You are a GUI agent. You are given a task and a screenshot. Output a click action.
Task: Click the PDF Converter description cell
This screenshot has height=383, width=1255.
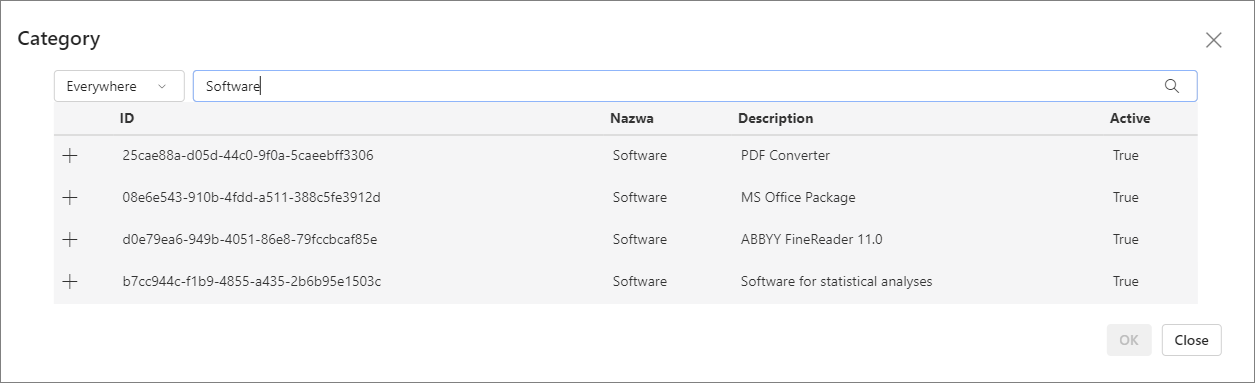coord(785,155)
